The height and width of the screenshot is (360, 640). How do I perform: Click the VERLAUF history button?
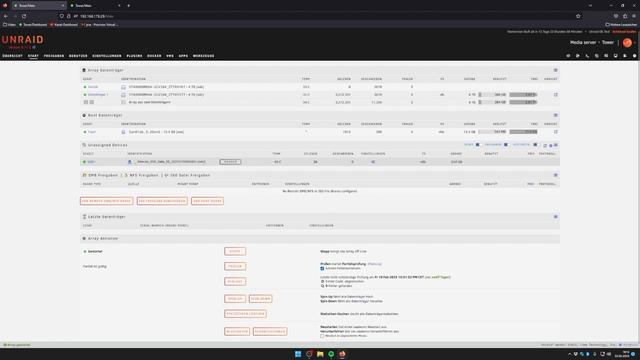click(x=235, y=282)
